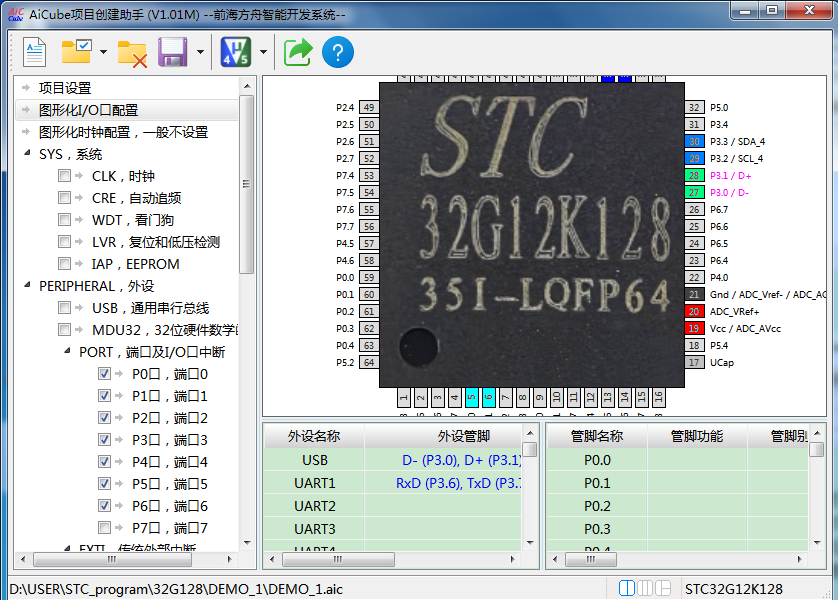Open the project folder icon
Screen dimensions: 839x602
coord(77,51)
